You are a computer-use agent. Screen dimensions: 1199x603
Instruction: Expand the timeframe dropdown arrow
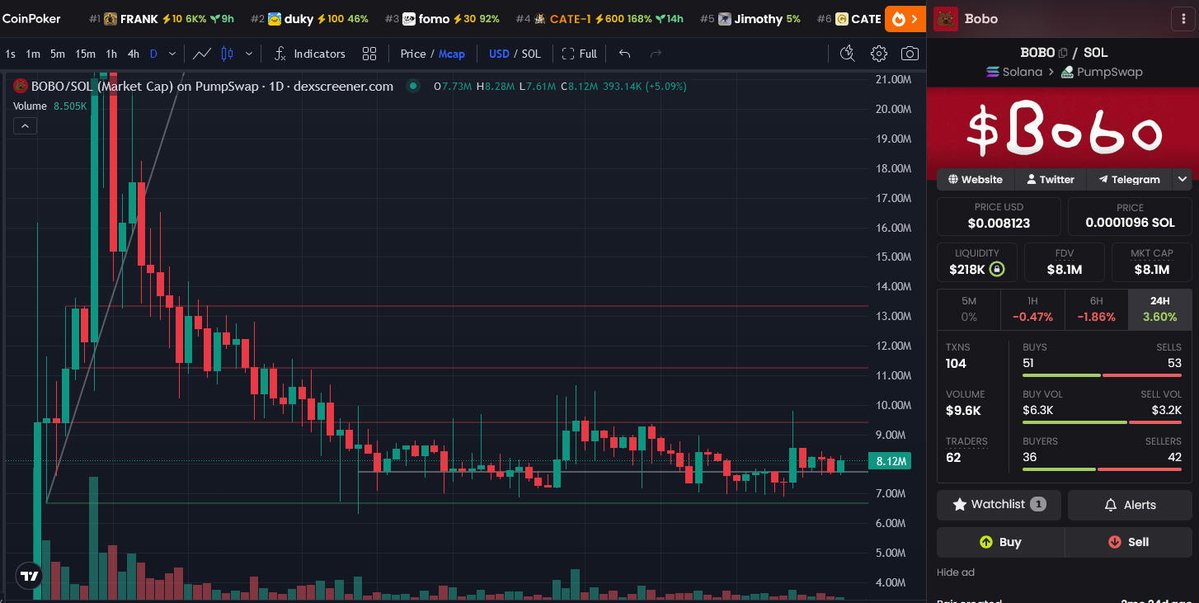(172, 53)
